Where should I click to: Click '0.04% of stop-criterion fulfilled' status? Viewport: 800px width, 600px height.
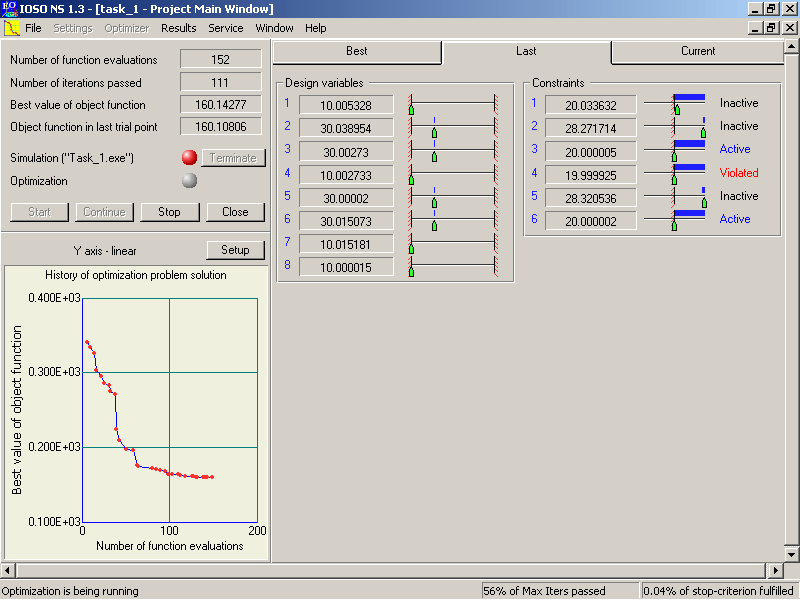coord(718,591)
